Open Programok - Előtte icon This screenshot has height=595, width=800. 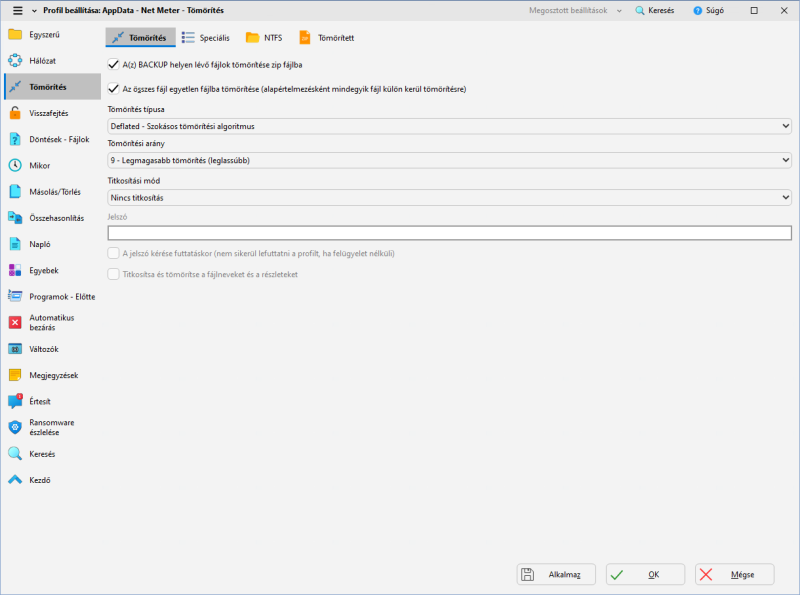(x=15, y=296)
